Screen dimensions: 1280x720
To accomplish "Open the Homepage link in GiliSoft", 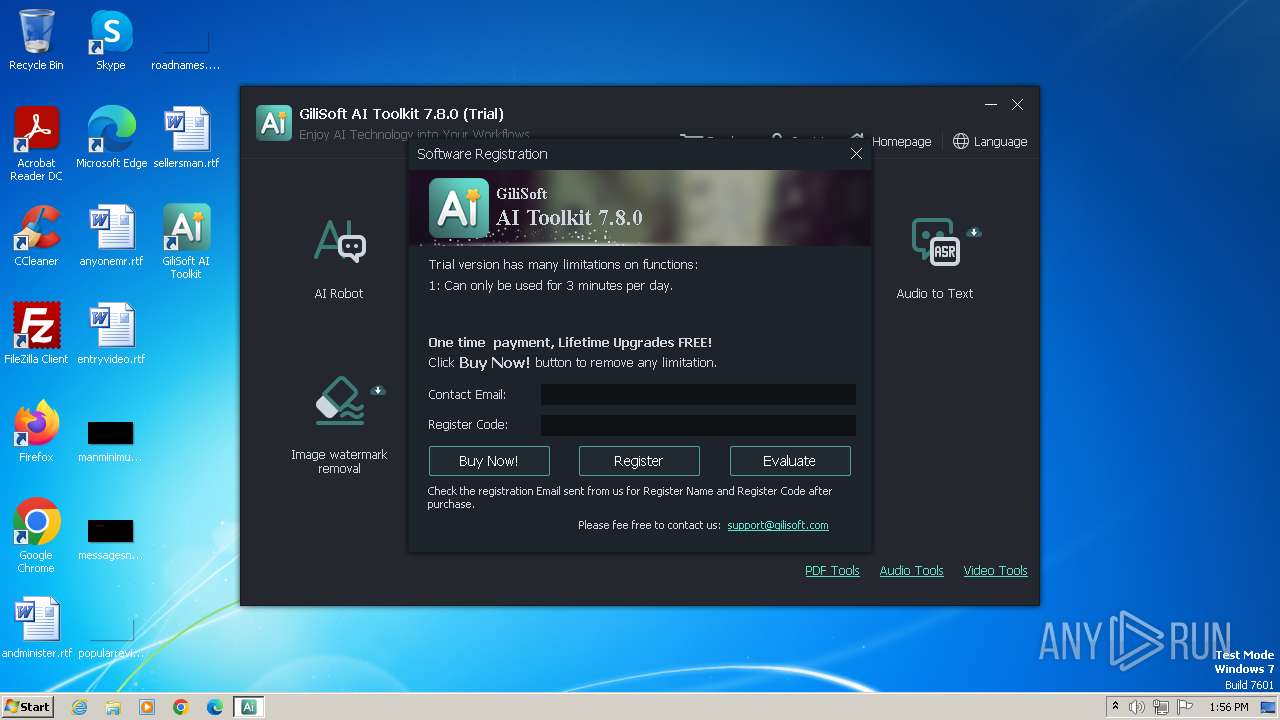I will [x=901, y=142].
